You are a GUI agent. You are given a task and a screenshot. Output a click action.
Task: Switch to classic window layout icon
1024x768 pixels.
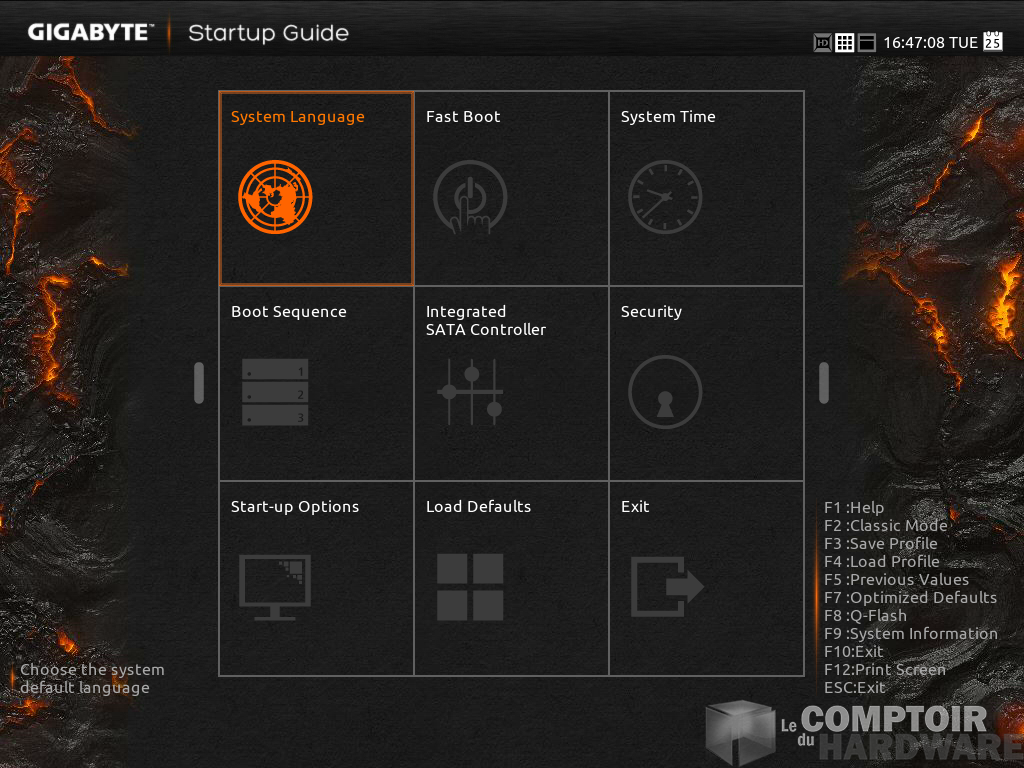[x=867, y=43]
